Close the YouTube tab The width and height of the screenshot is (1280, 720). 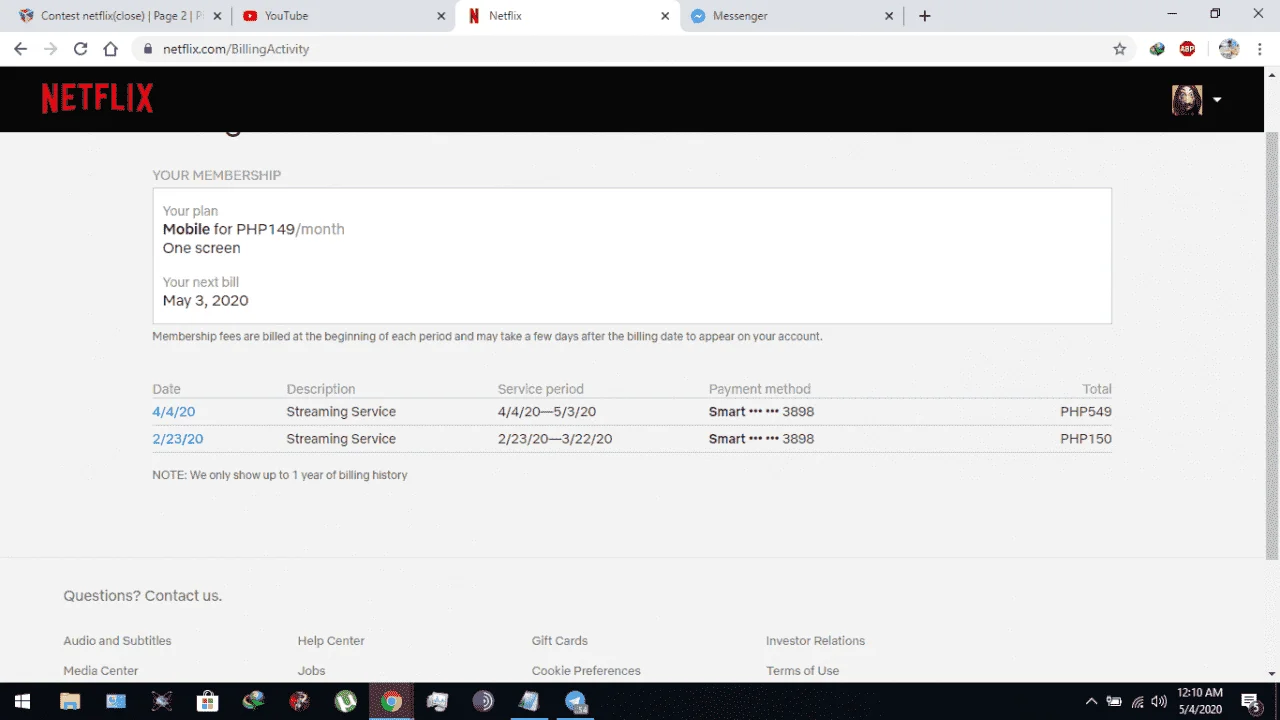click(x=442, y=16)
